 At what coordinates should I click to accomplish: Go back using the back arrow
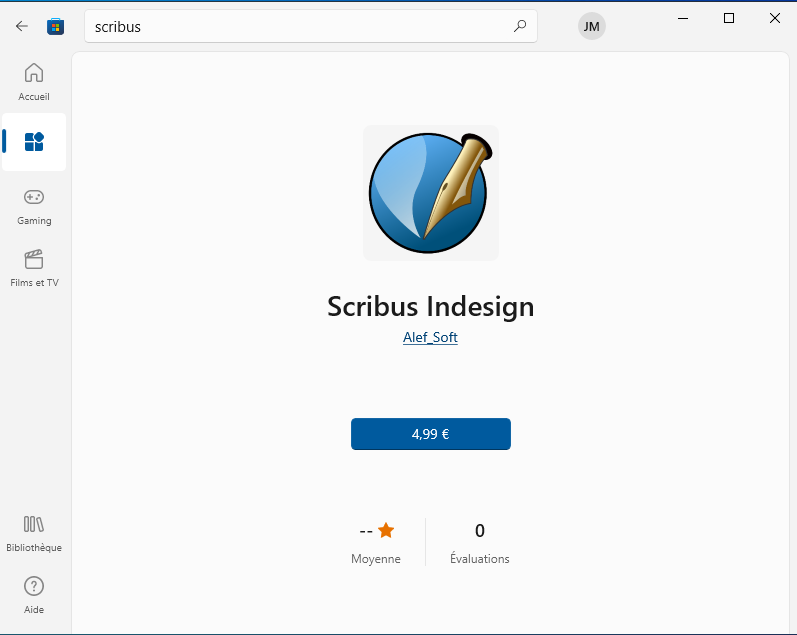22,26
